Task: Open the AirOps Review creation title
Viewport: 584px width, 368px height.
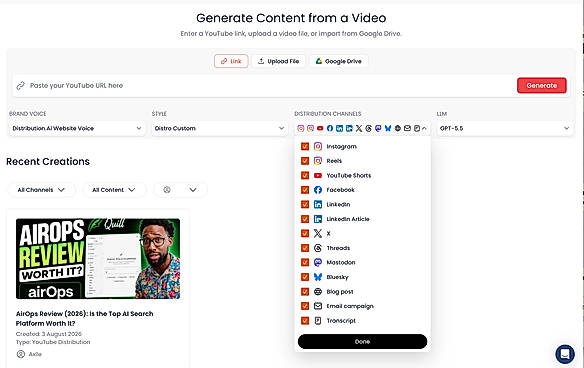Action: pyautogui.click(x=85, y=318)
